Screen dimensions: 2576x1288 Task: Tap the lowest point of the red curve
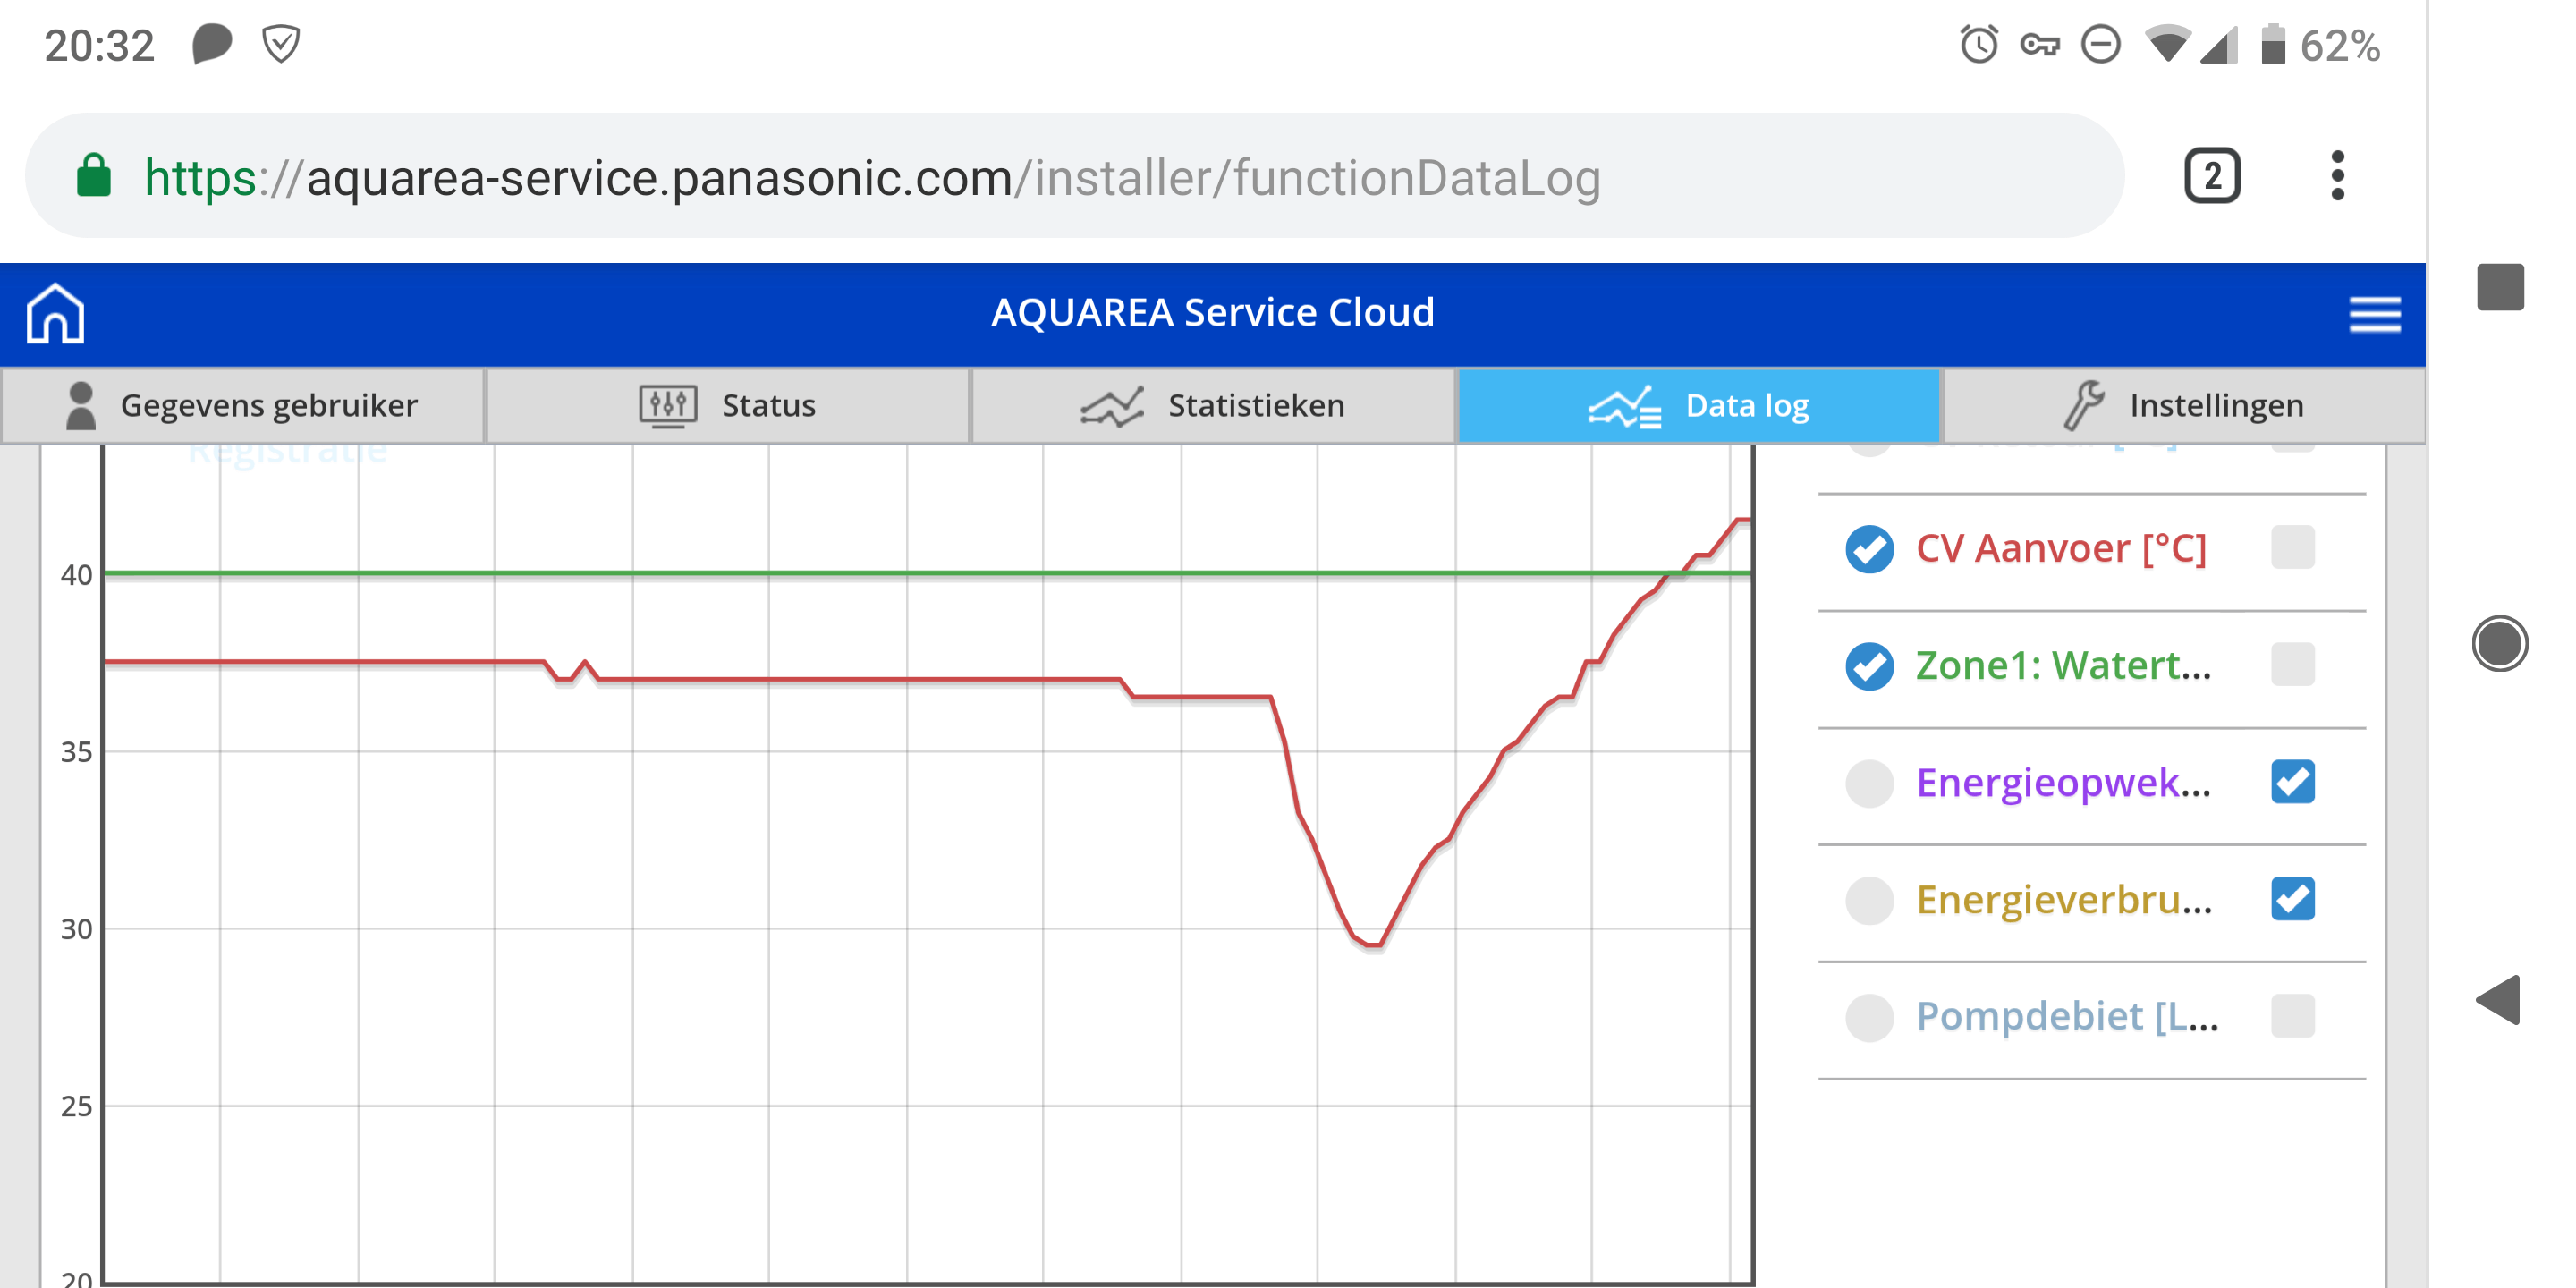click(1372, 944)
